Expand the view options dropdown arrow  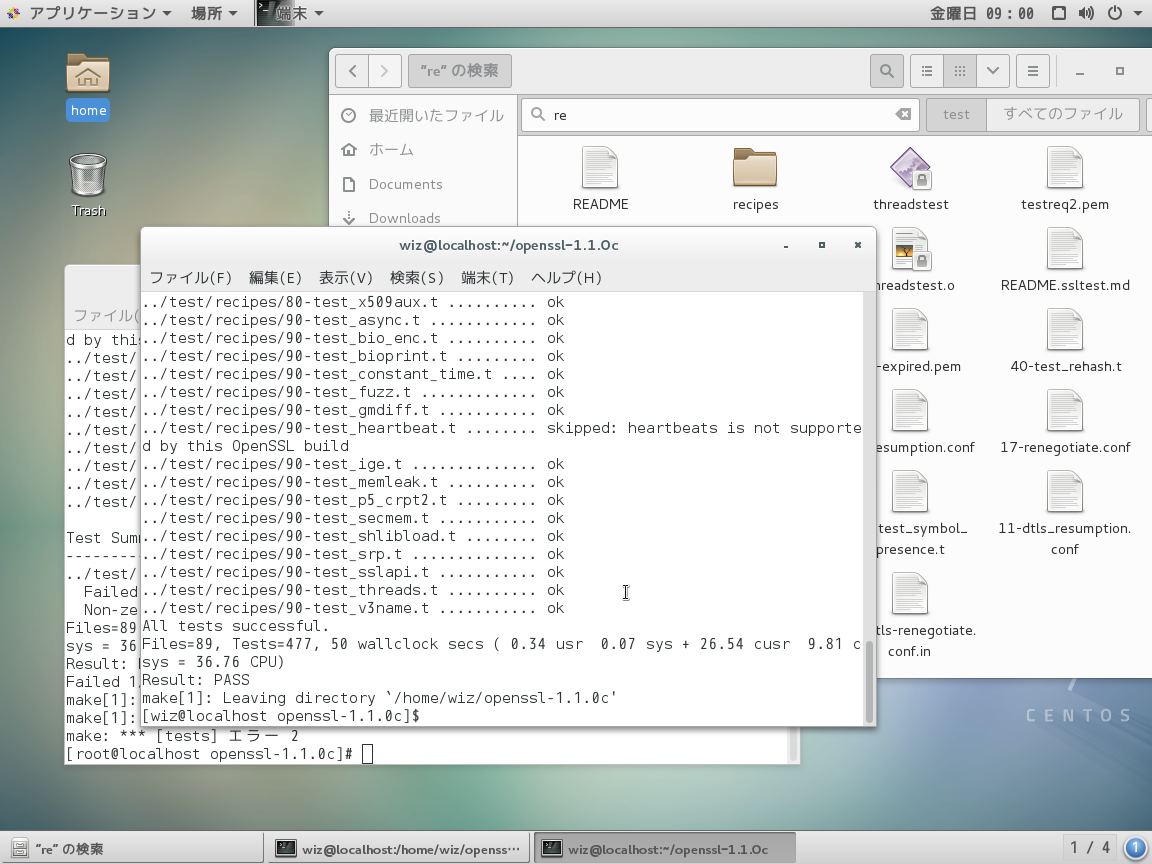click(993, 71)
